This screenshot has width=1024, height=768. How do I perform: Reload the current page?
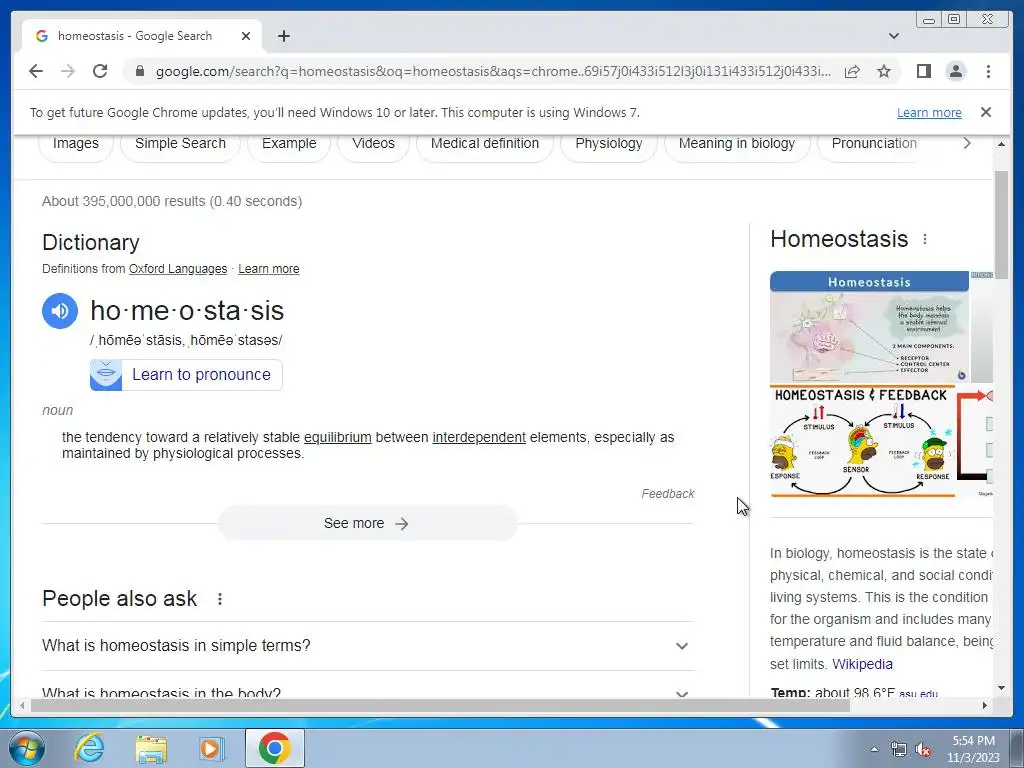pyautogui.click(x=100, y=71)
